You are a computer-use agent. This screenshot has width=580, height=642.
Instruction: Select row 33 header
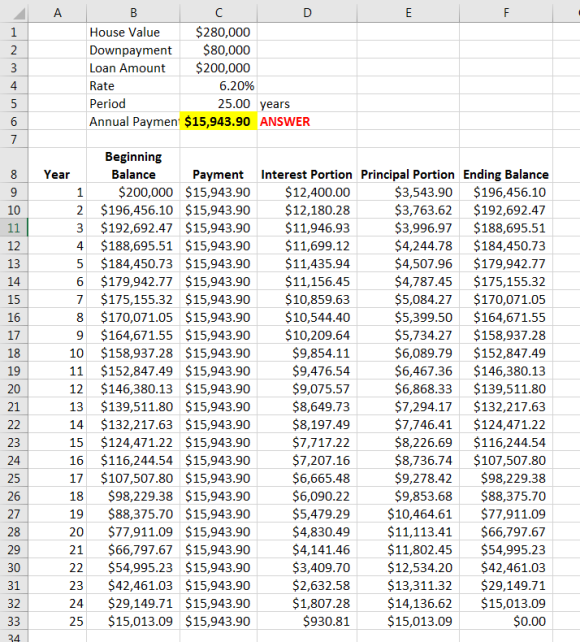pyautogui.click(x=14, y=622)
